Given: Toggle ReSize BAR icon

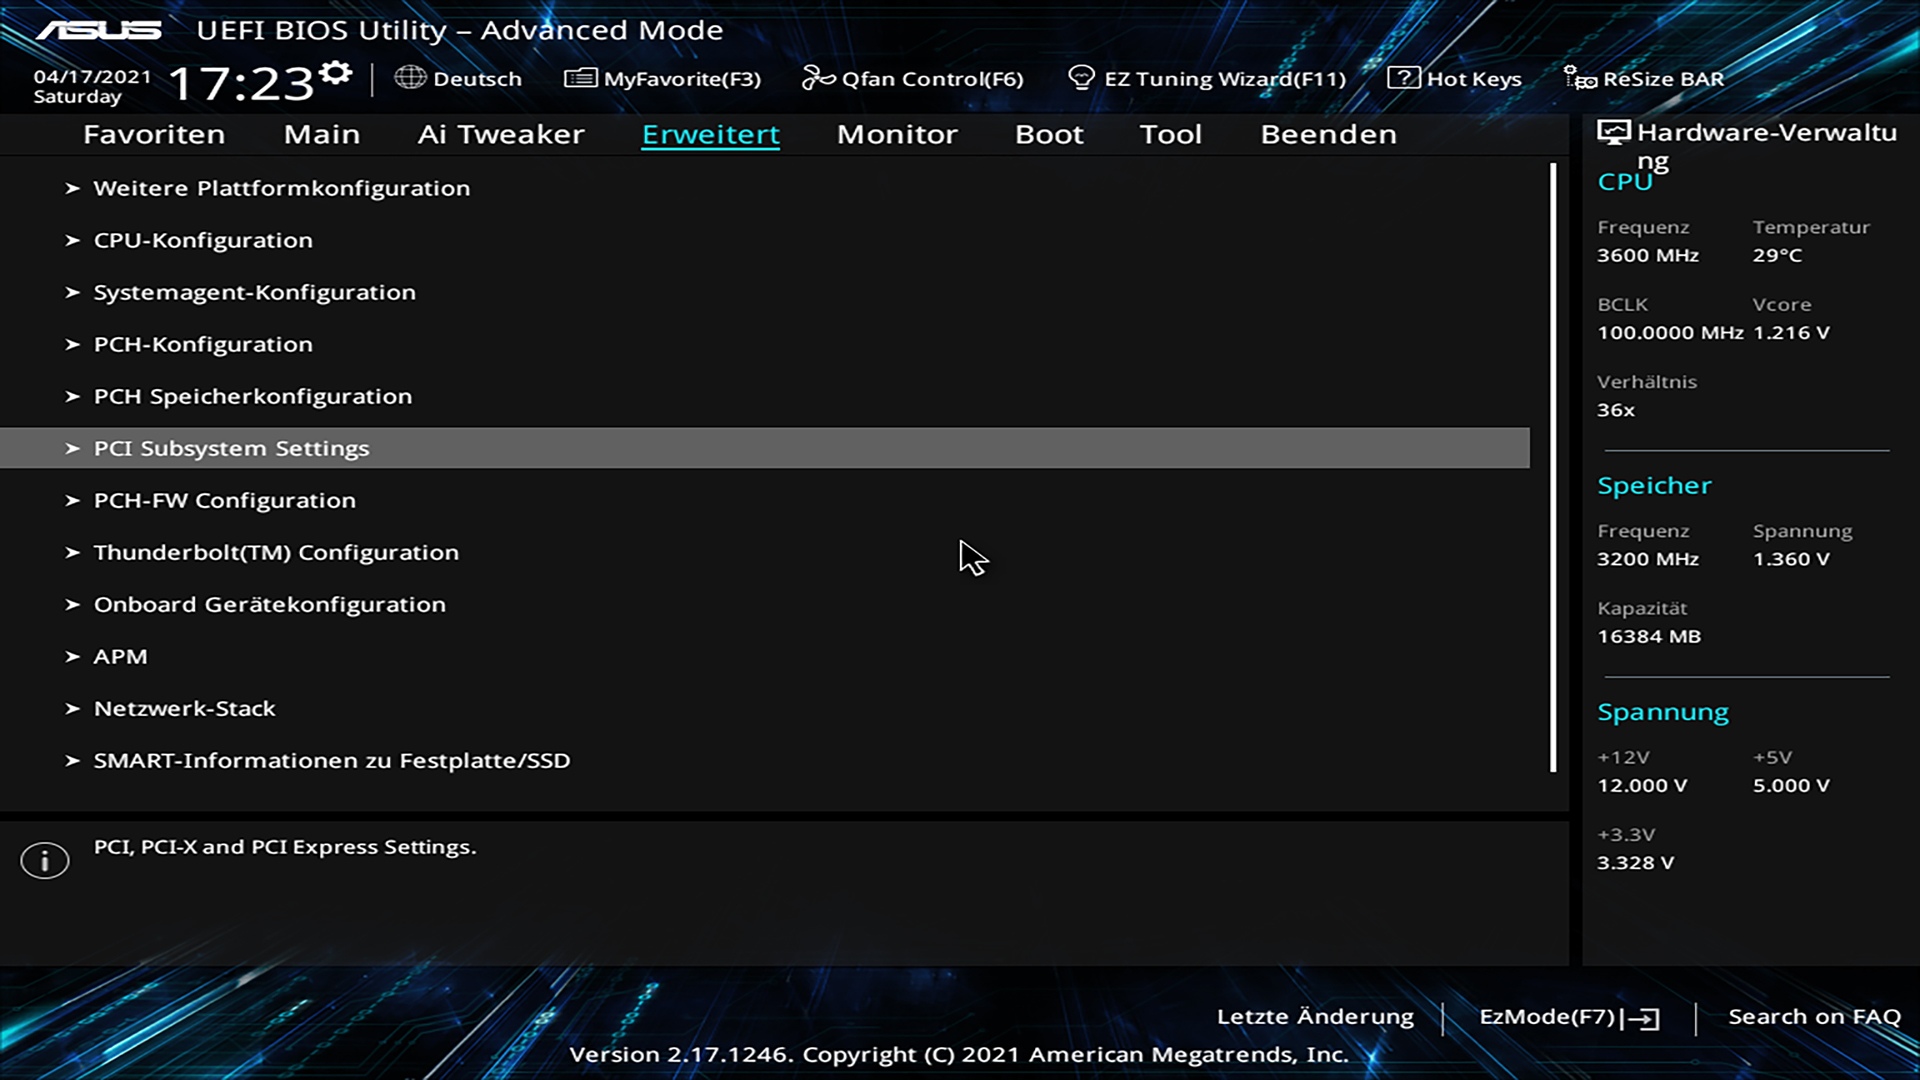Looking at the screenshot, I should tap(1580, 78).
